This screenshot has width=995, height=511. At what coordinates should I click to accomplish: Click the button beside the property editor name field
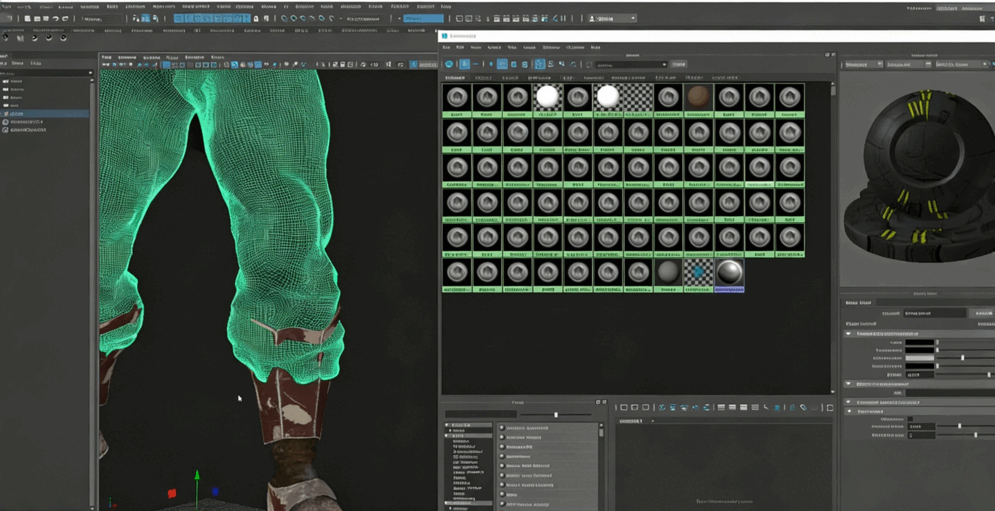[983, 313]
